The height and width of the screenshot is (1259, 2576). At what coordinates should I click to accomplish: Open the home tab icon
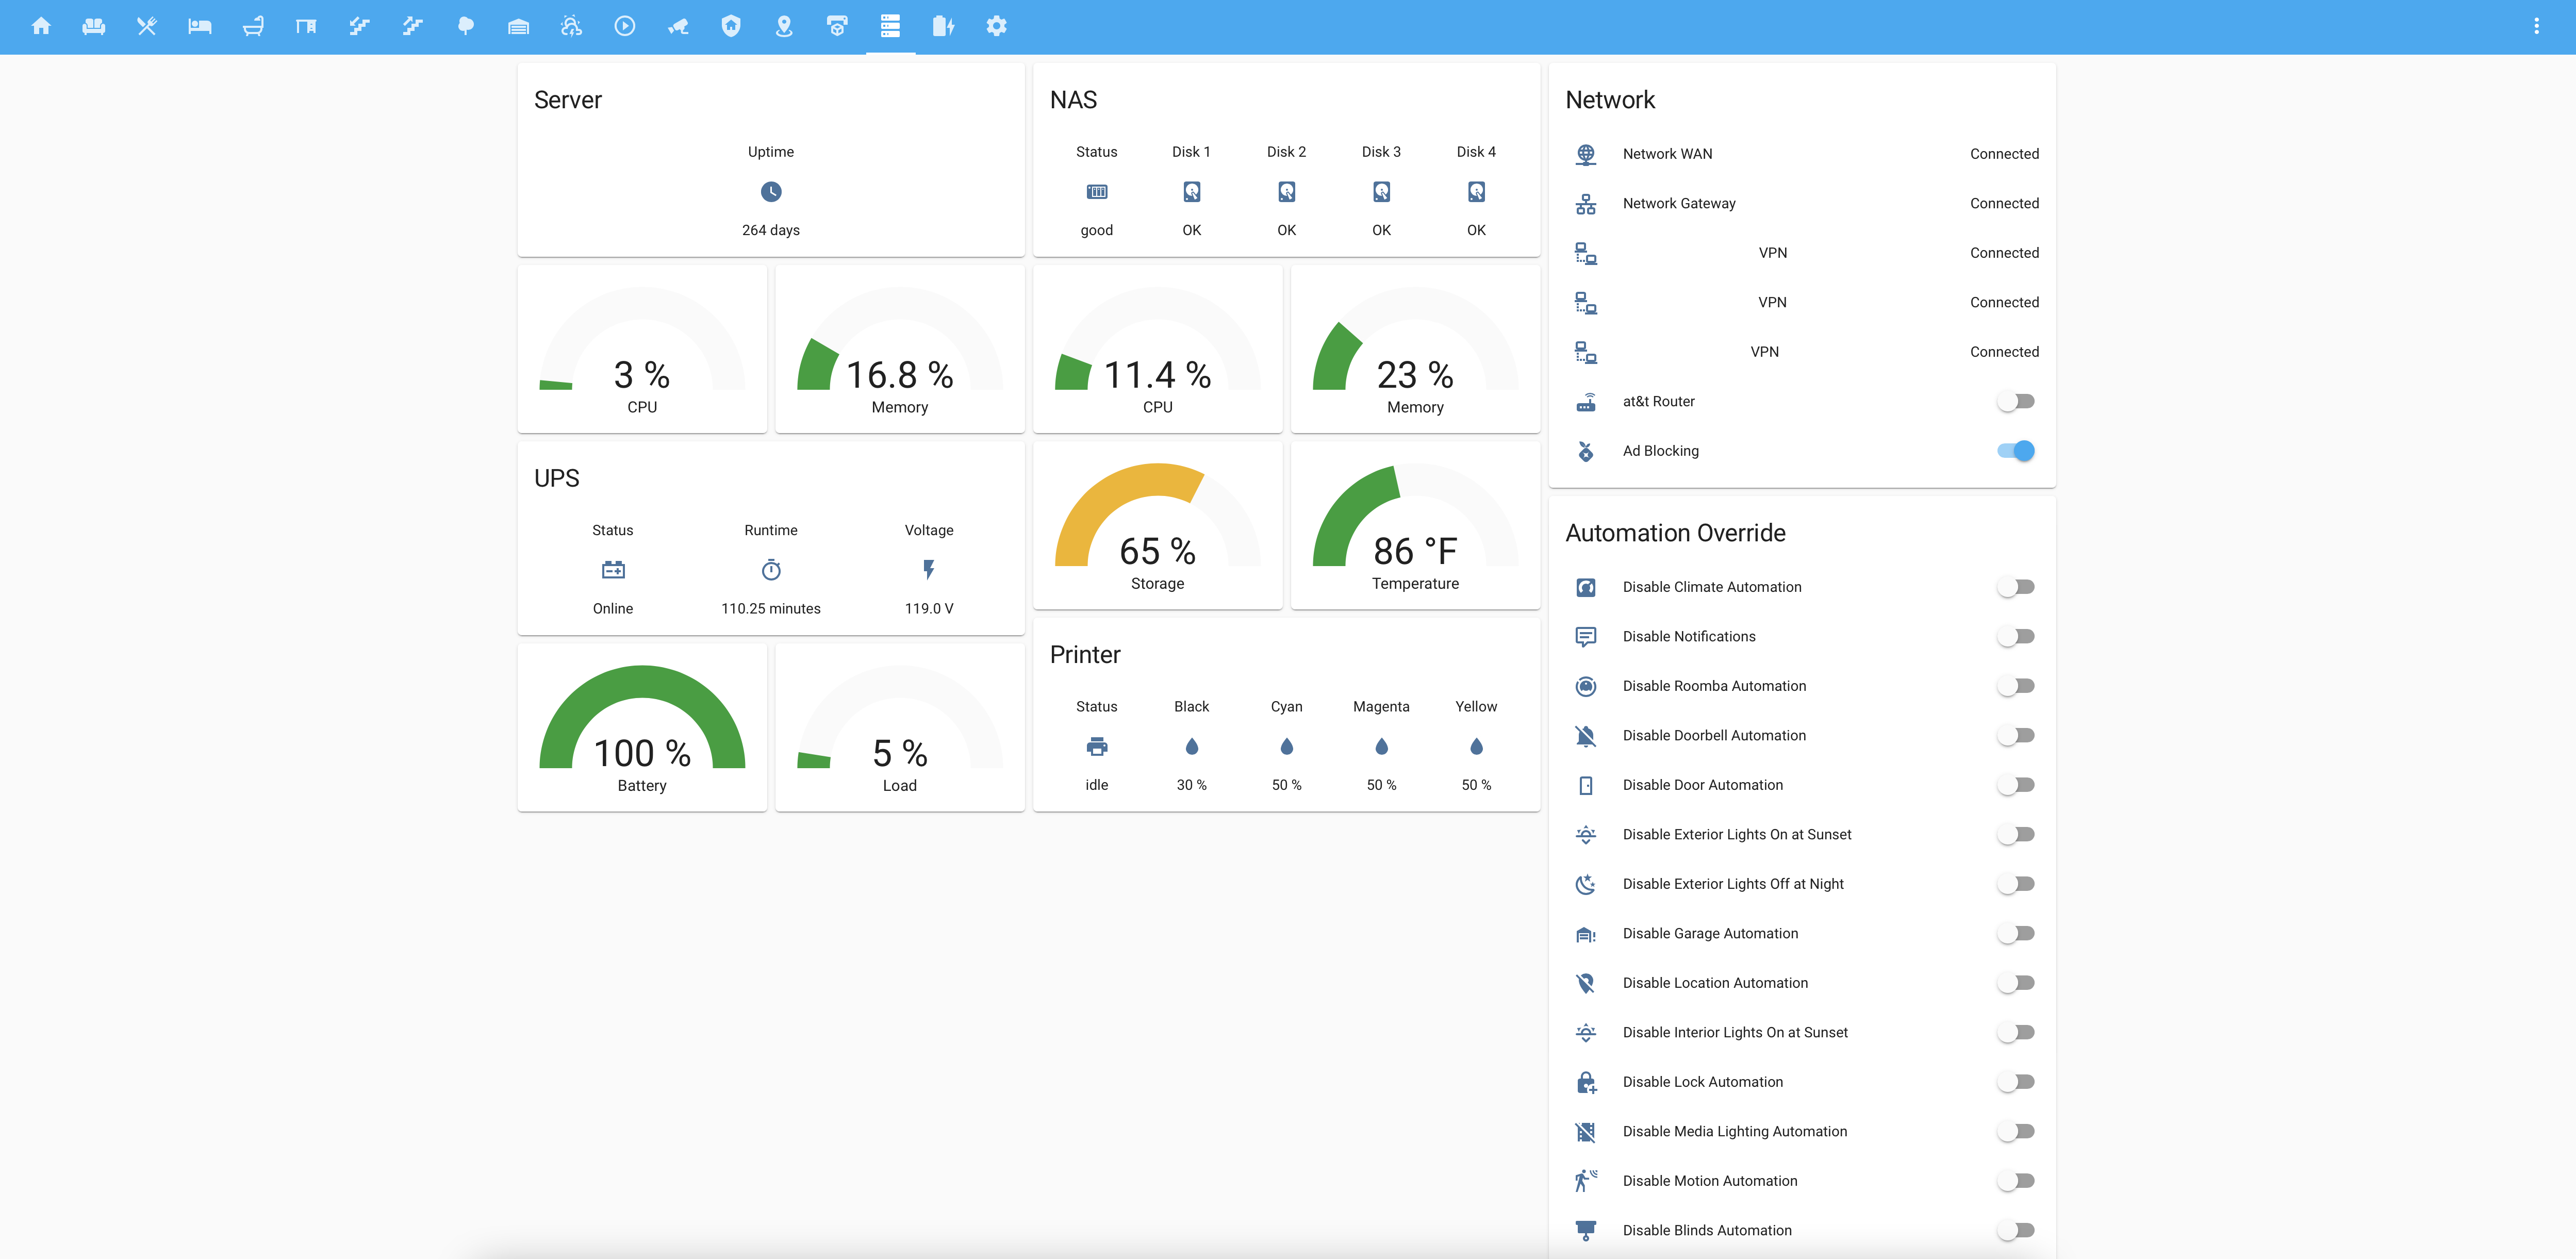point(41,26)
